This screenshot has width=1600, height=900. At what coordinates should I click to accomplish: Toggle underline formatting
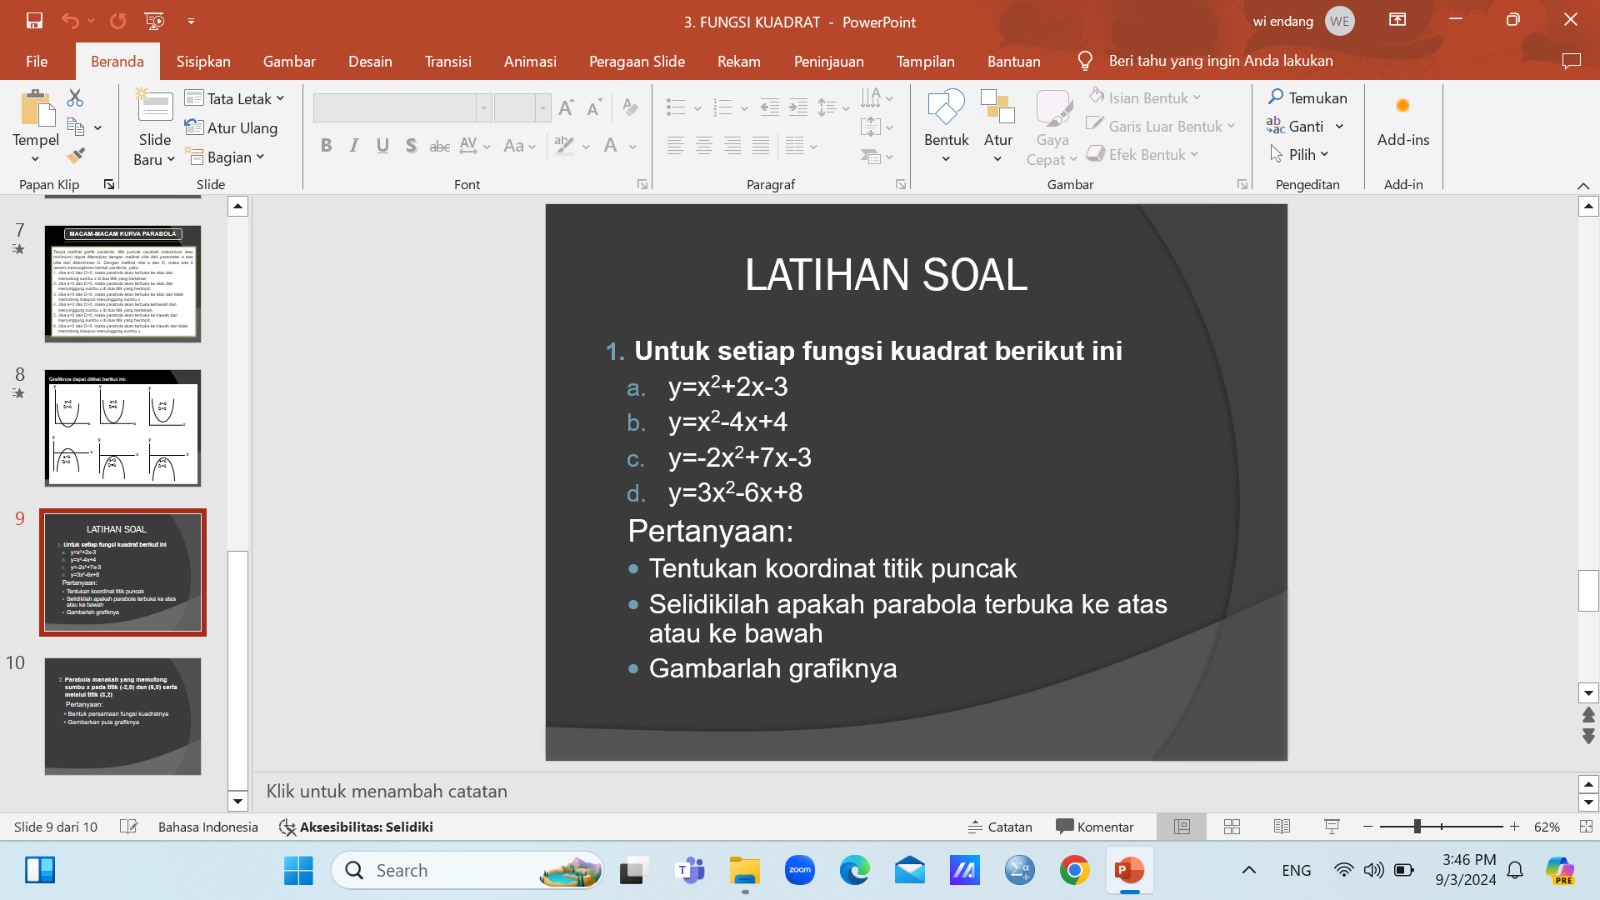[382, 146]
